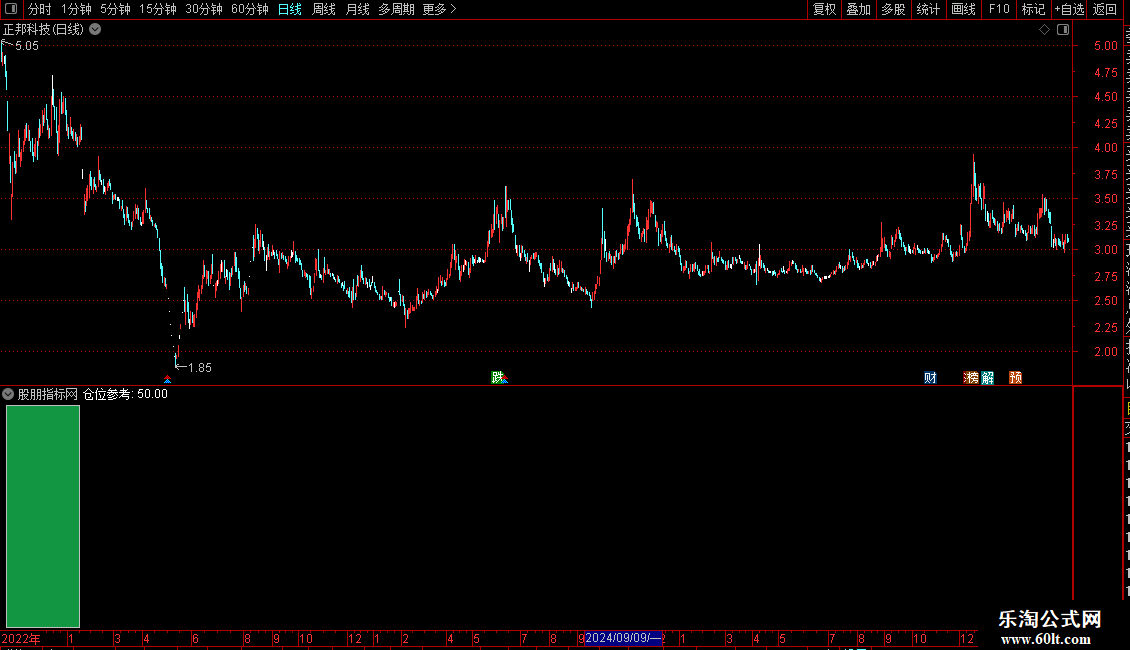Image resolution: width=1130 pixels, height=650 pixels.
Task: Click the 5.05 high price label
Action: [27, 45]
